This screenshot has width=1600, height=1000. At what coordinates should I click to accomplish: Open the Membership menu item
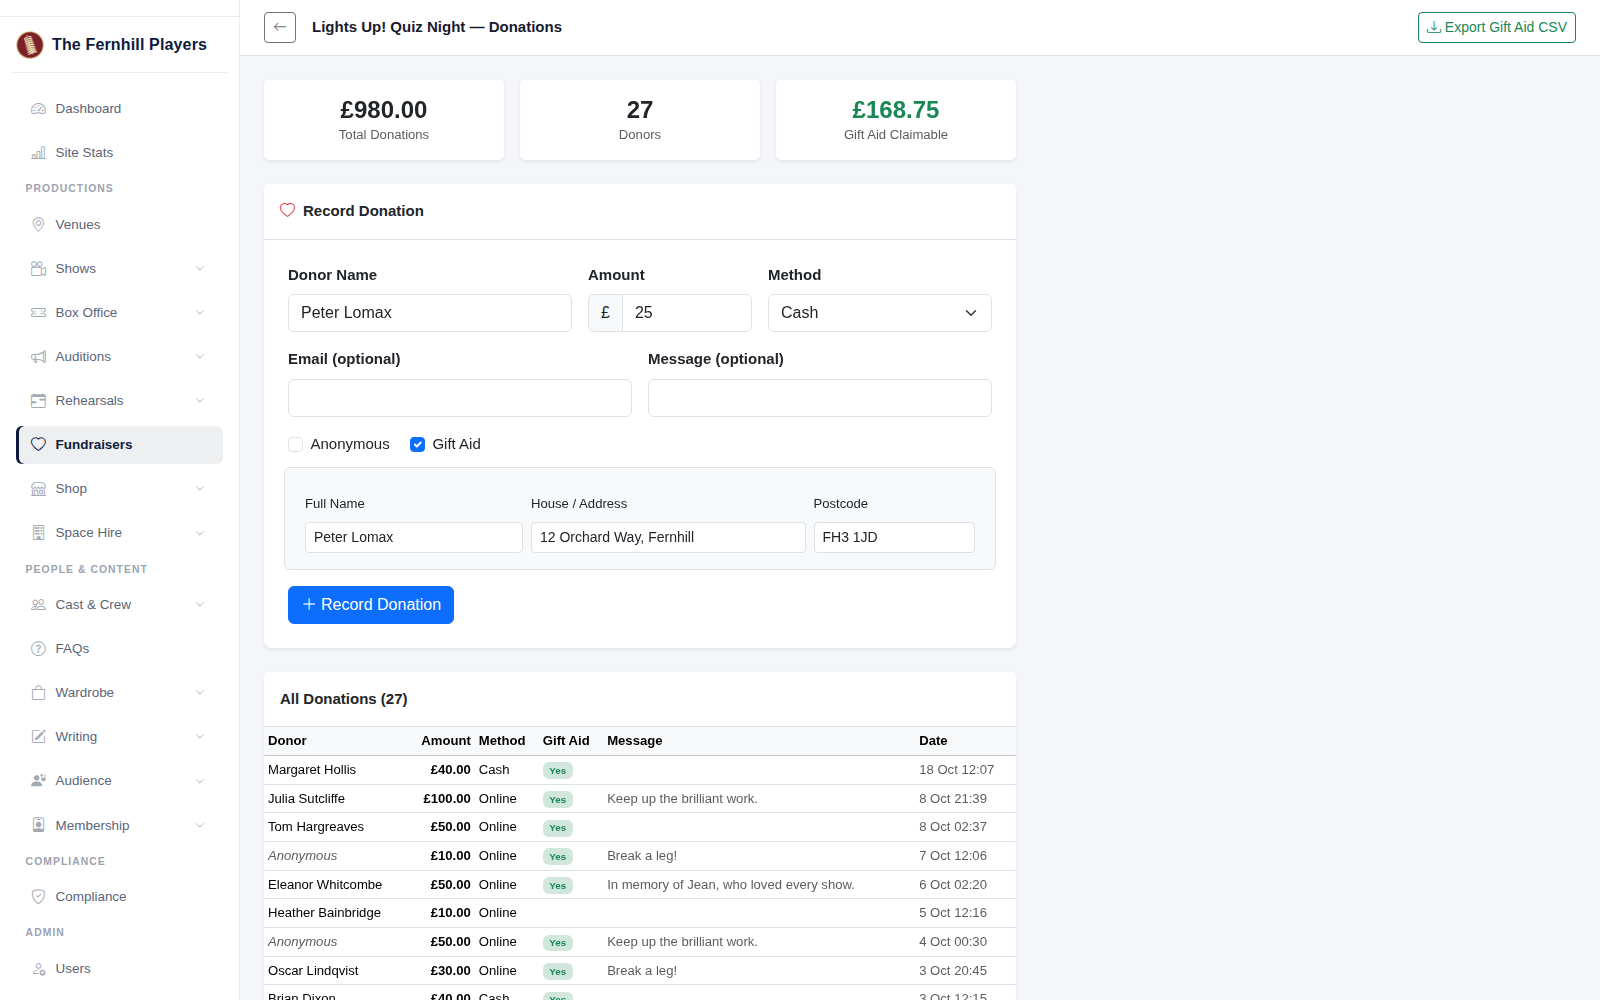coord(119,826)
